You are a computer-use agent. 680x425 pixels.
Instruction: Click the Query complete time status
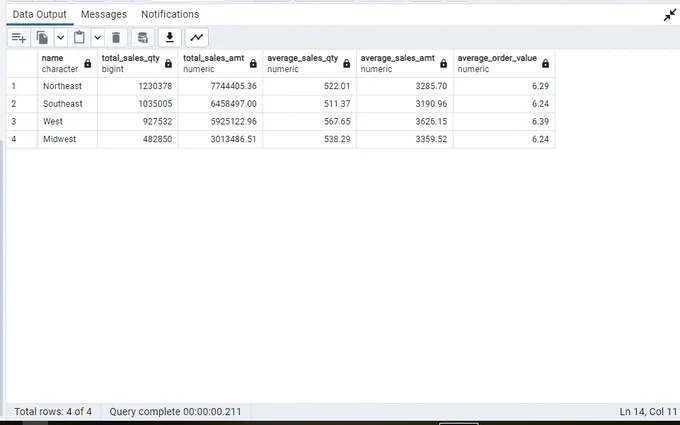[x=175, y=412]
